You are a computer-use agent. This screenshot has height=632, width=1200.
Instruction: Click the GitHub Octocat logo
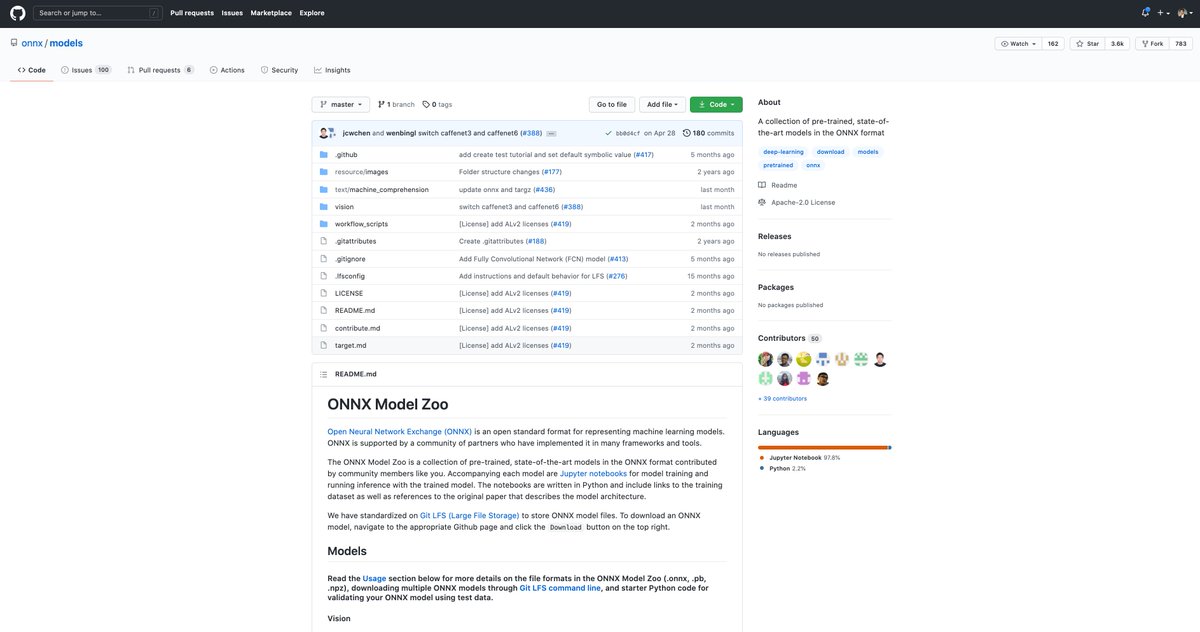[x=17, y=13]
